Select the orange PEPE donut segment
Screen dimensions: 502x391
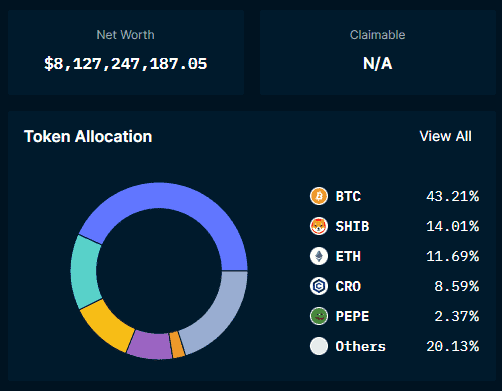[177, 345]
